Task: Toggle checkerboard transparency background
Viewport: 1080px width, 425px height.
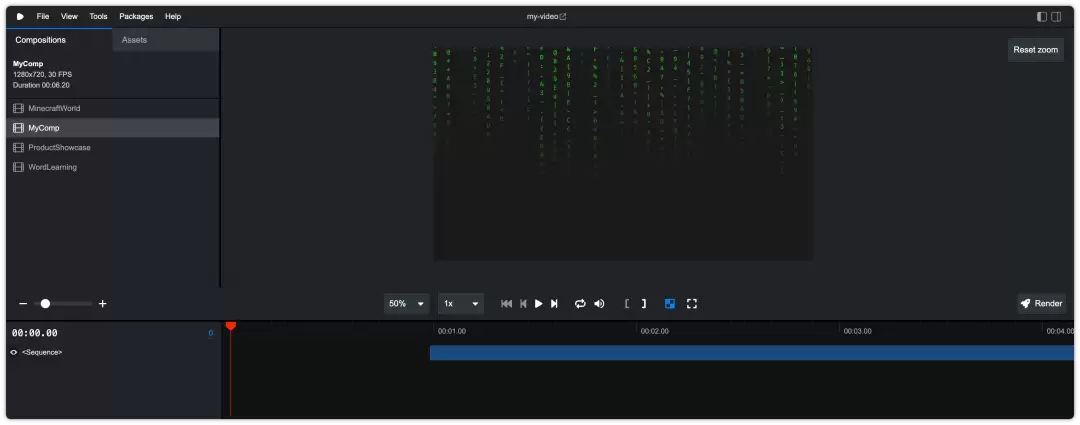Action: [669, 304]
